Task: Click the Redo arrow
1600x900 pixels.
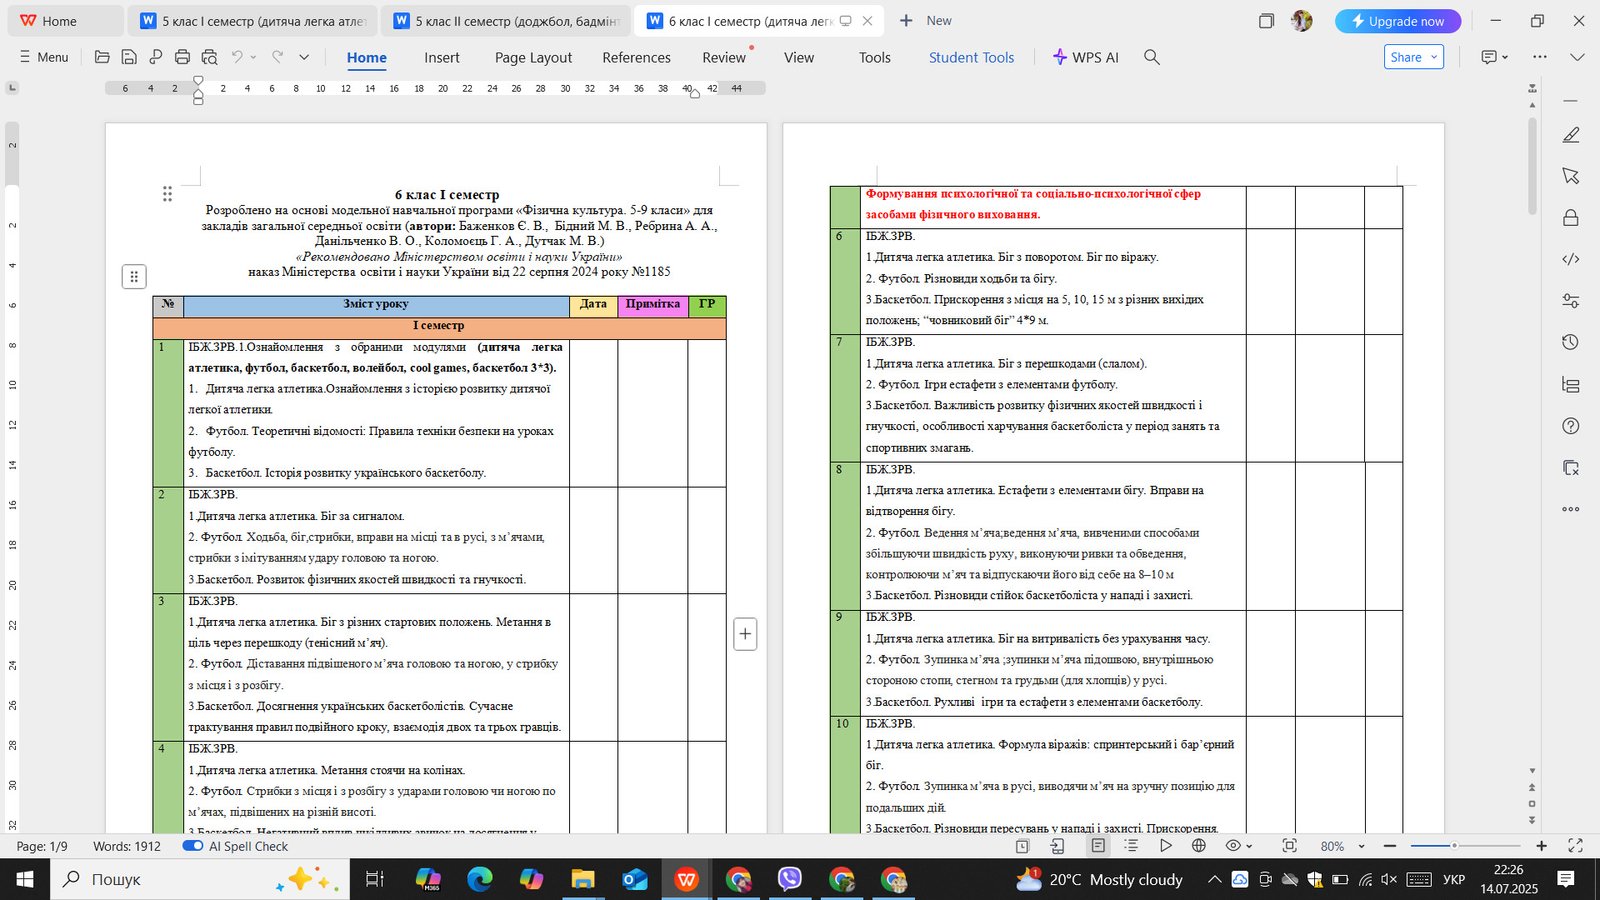Action: 277,57
